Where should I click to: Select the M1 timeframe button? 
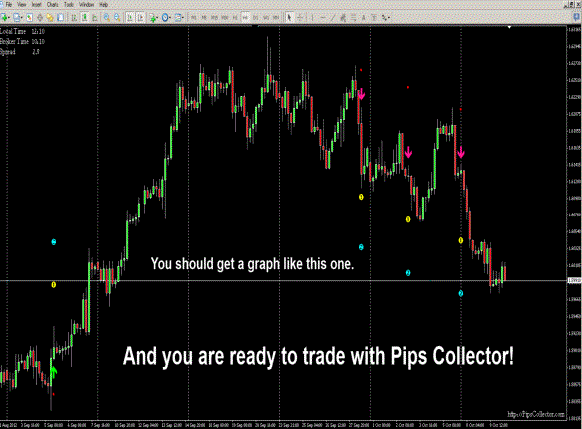(193, 17)
